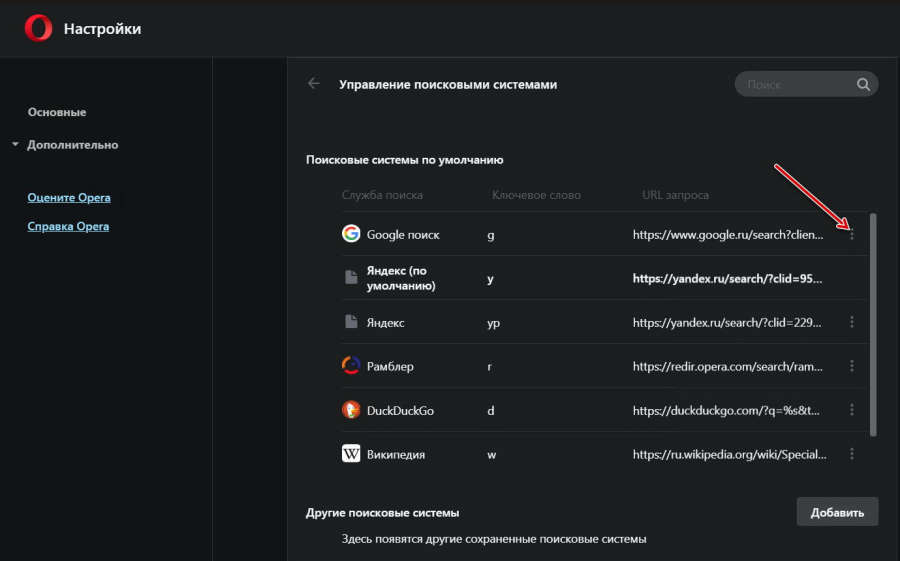This screenshot has height=561, width=900.
Task: Click the duckduckgo.com URL
Action: point(726,411)
